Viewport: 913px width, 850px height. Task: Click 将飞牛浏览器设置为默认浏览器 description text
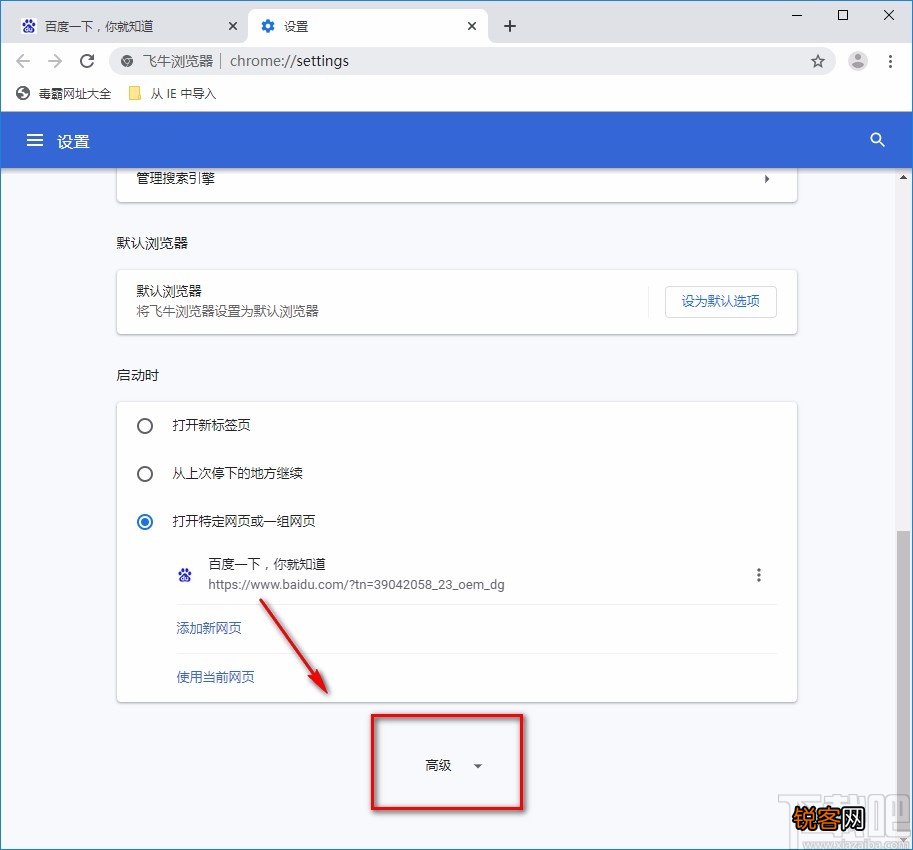click(x=228, y=311)
